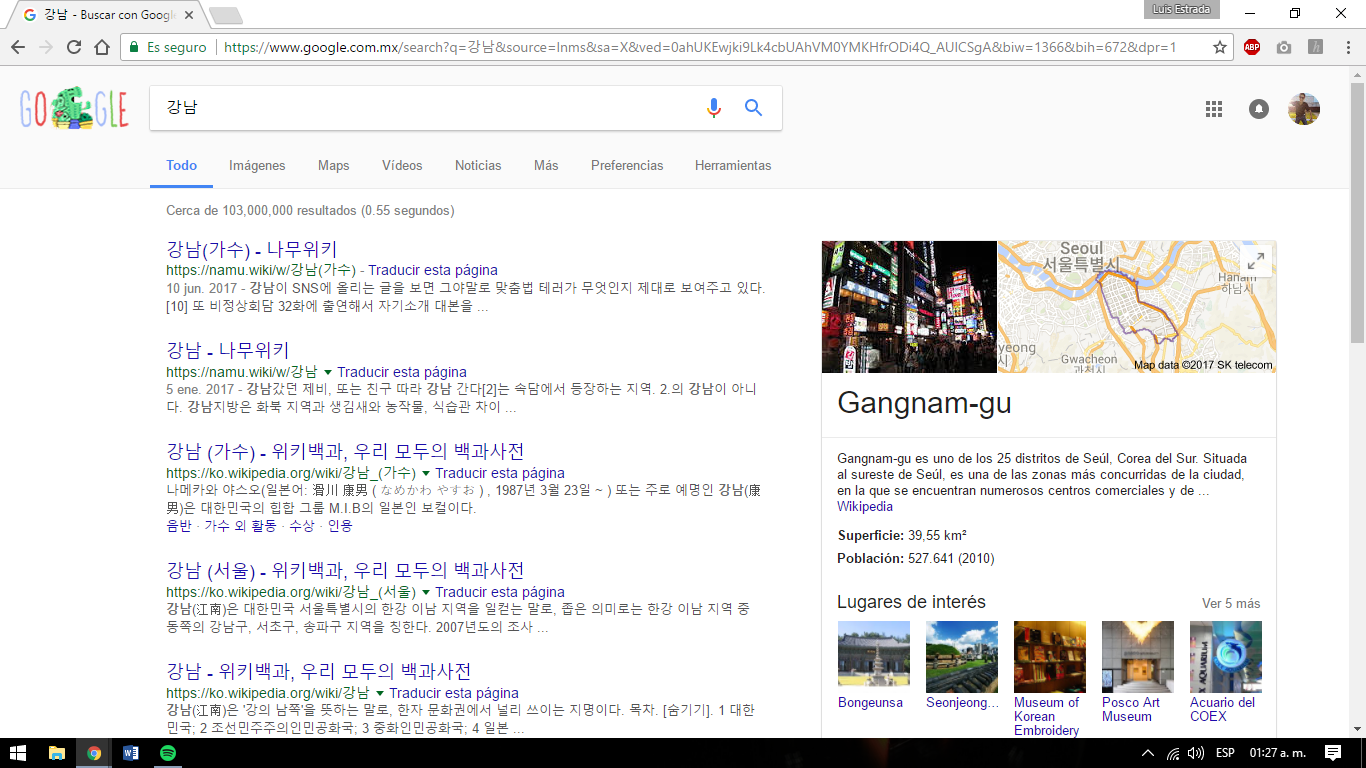Close the 강남 - Buscar con Google tab

click(189, 15)
